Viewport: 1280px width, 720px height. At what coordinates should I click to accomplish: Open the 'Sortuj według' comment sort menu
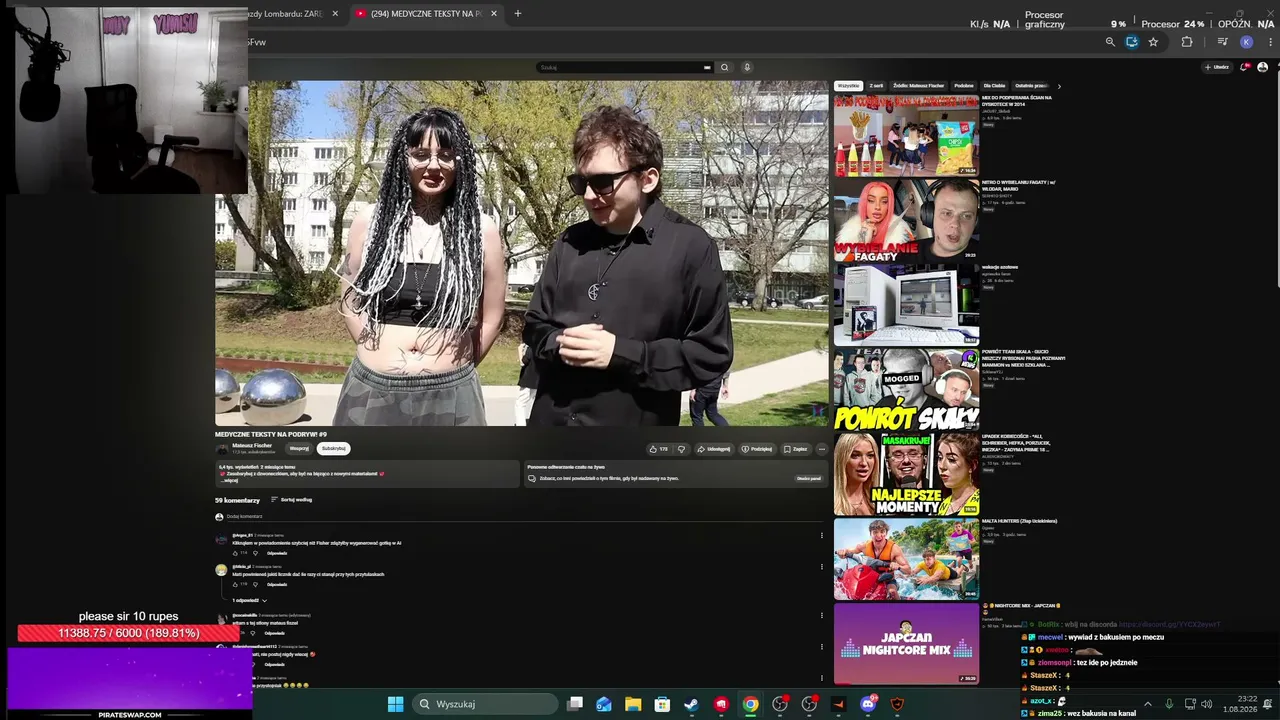tap(292, 500)
